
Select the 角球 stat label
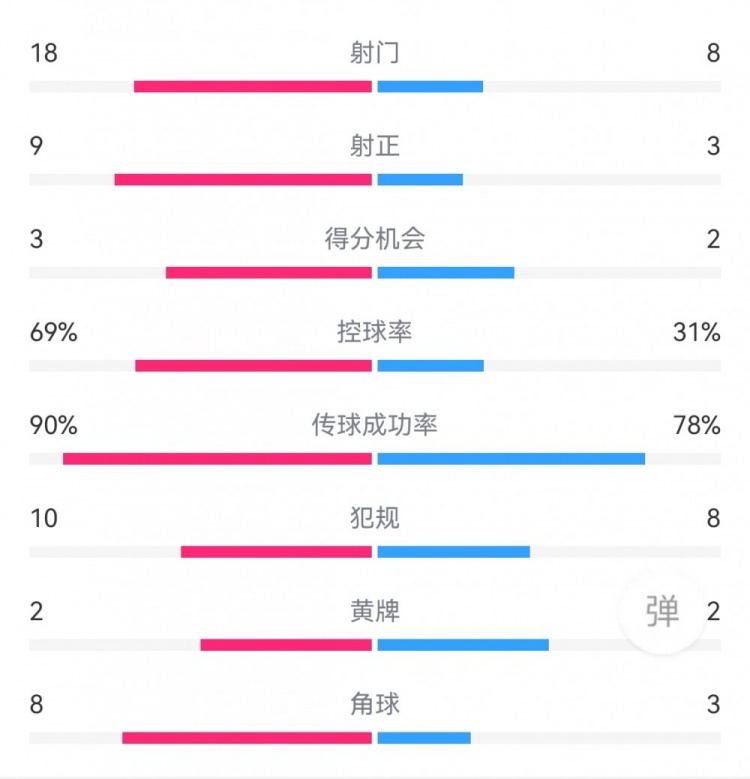[x=375, y=704]
